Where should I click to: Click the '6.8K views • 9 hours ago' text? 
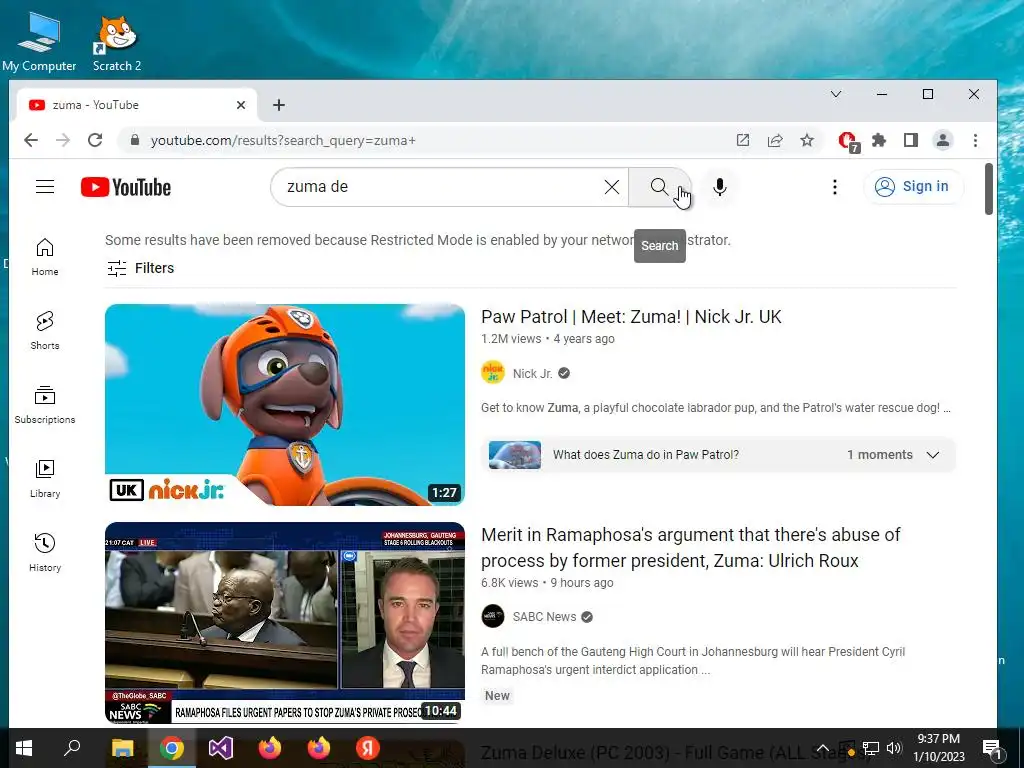[547, 583]
